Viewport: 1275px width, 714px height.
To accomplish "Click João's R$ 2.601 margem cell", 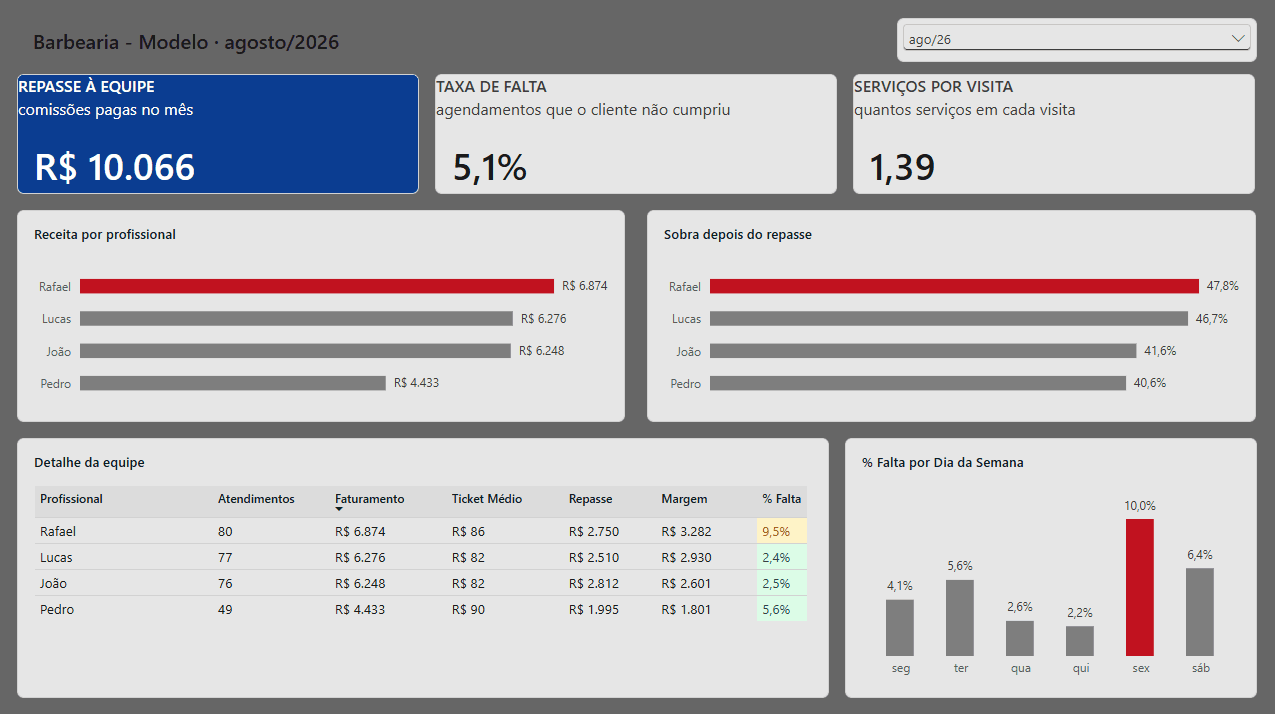I will coord(686,584).
